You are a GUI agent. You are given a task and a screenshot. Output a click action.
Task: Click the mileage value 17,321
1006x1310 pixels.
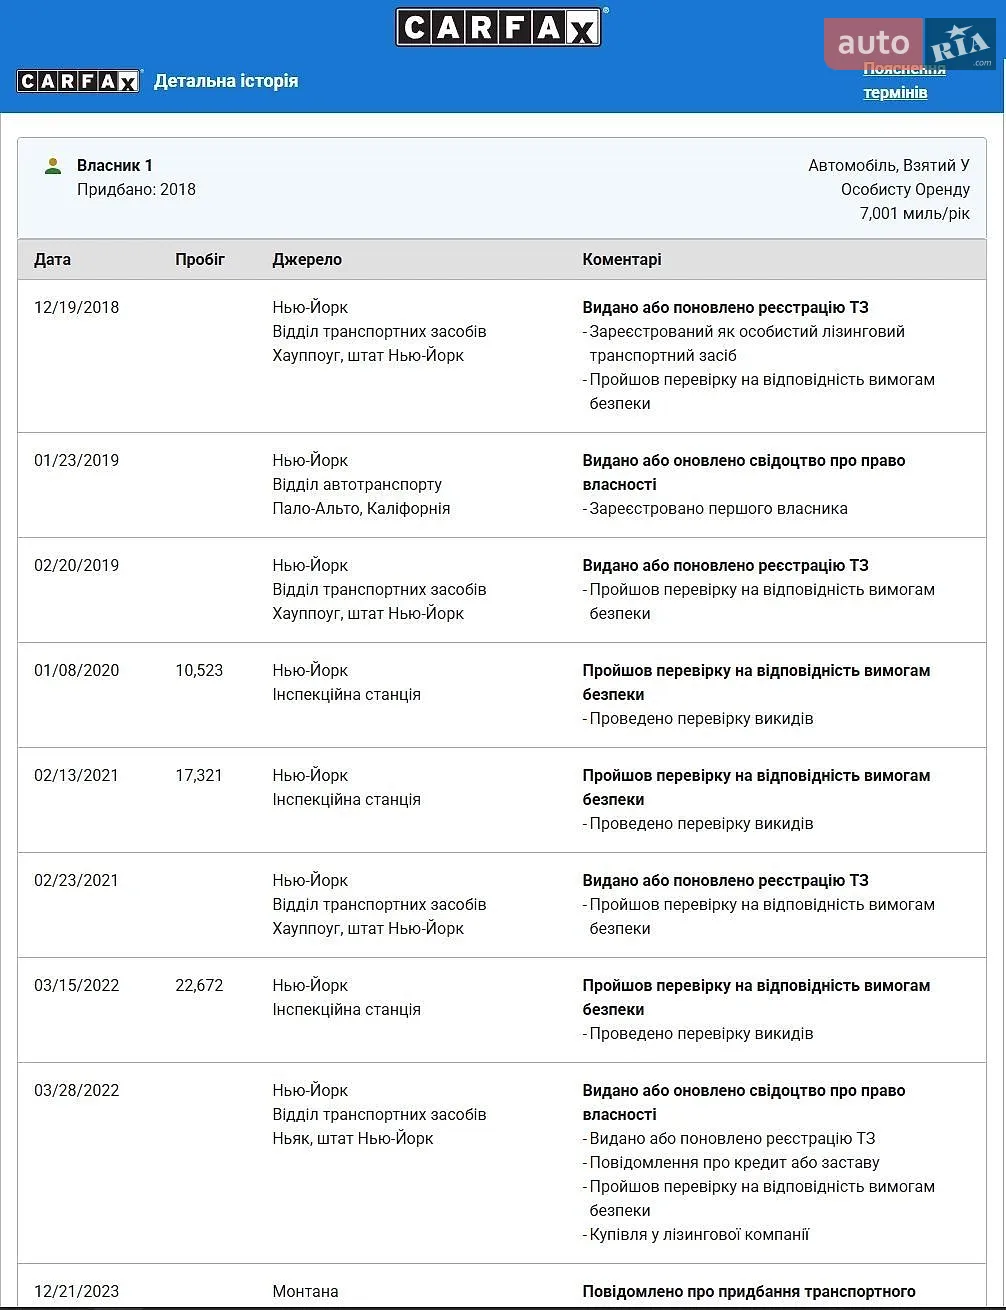pos(199,776)
